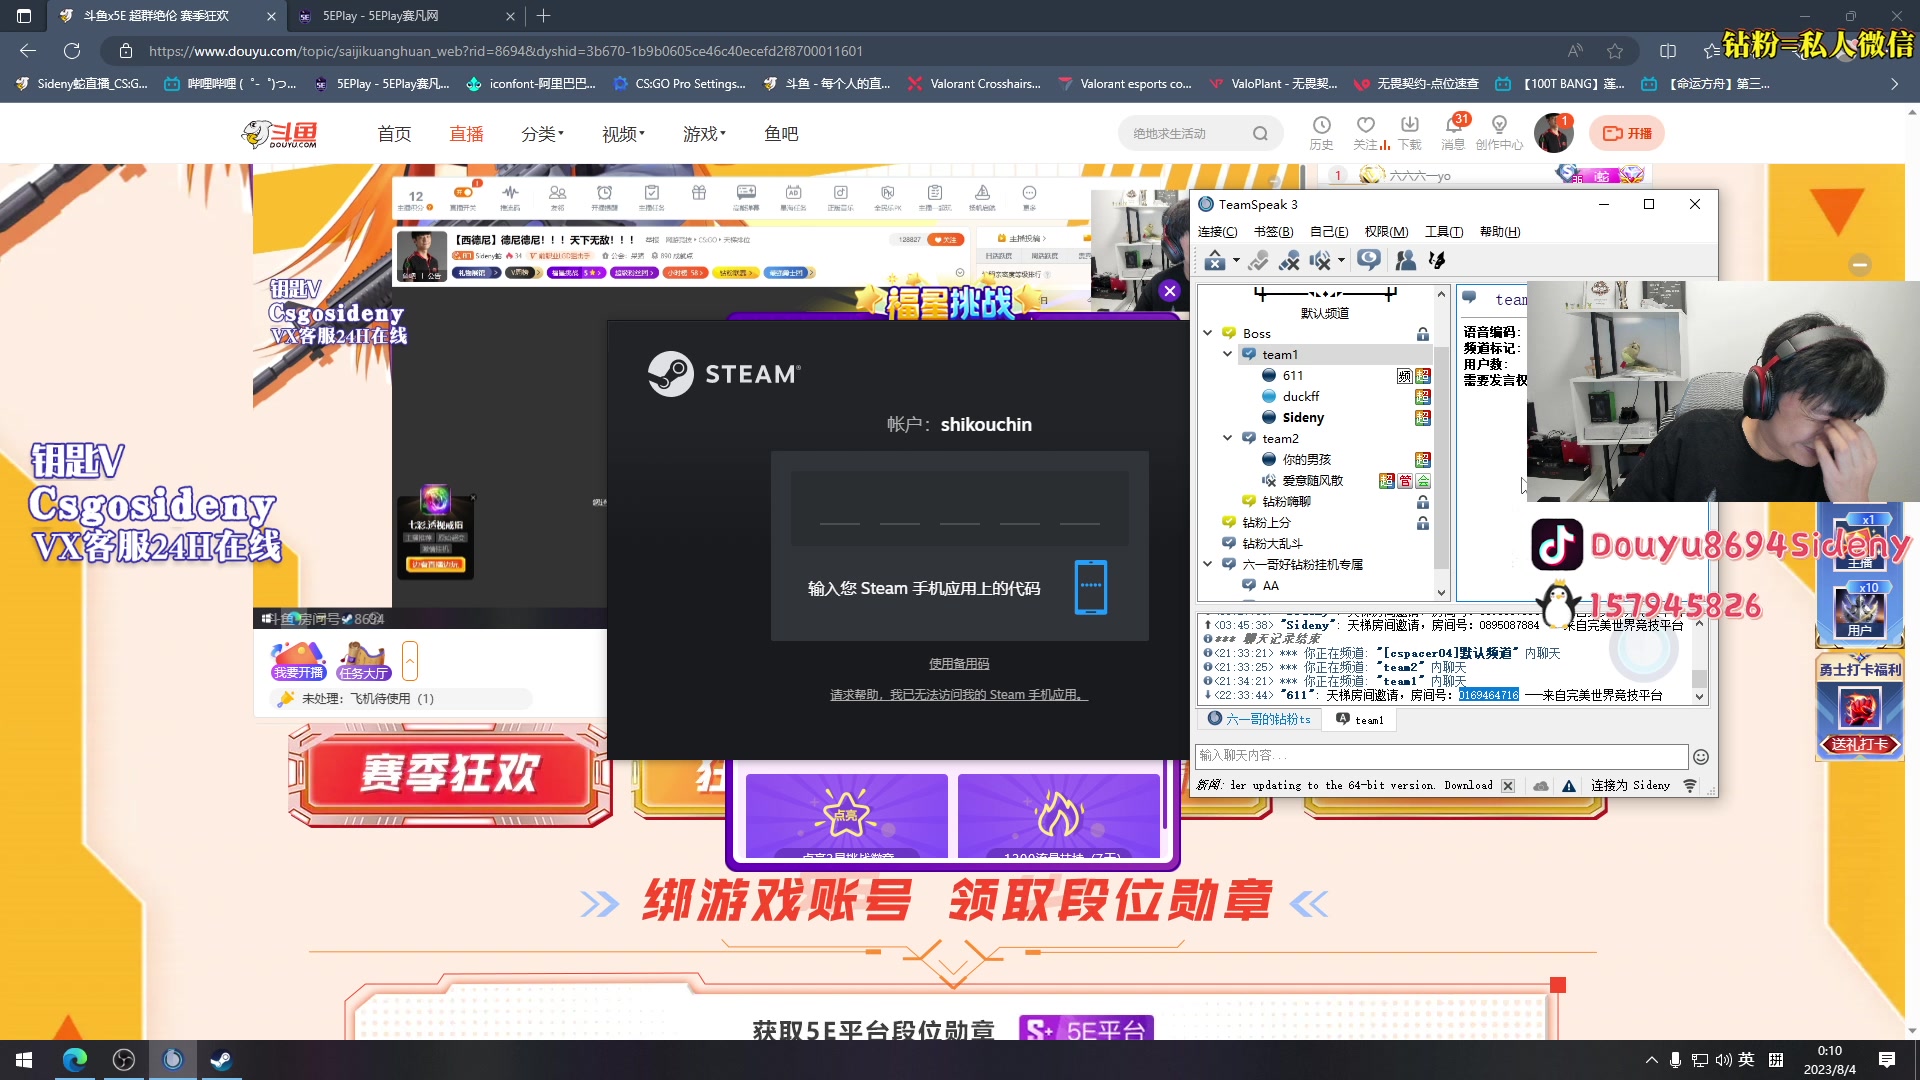Click the TeamSpeak chat input field
The image size is (1920, 1080).
[1400, 757]
